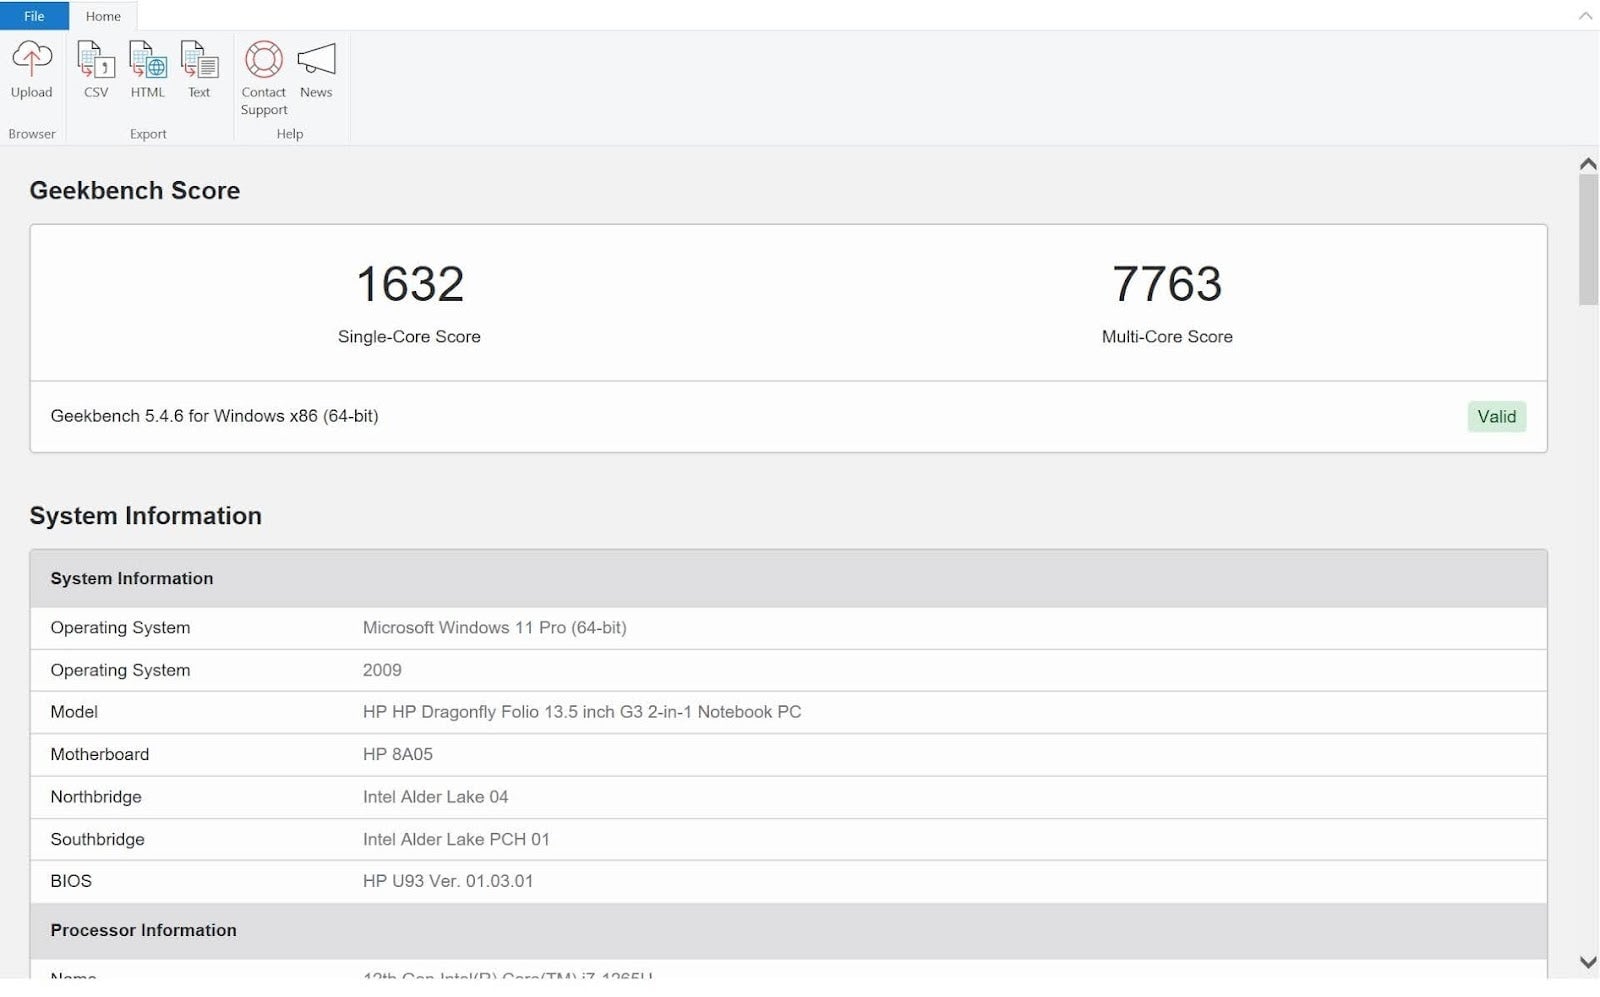Click the Single-Core Score value 1632
Viewport: 1600px width, 997px height.
tap(409, 285)
